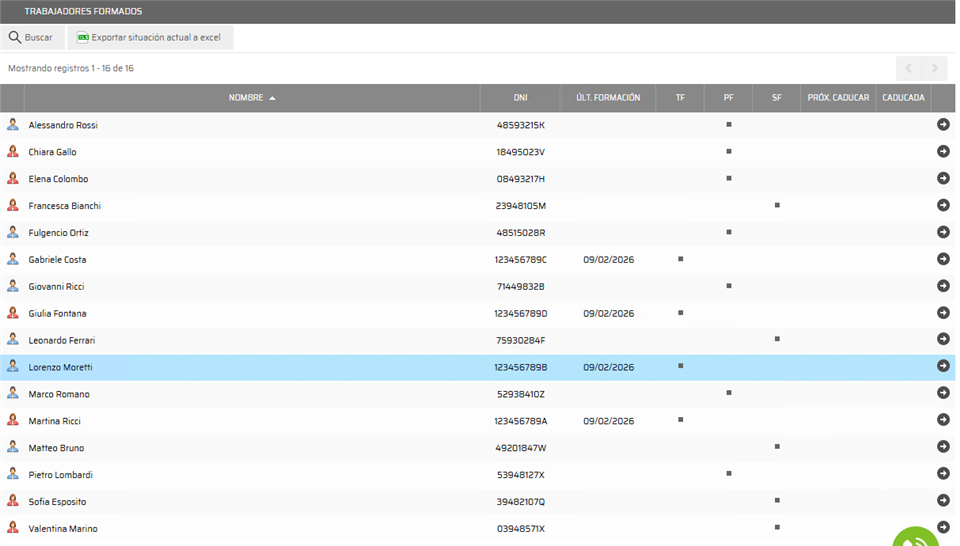Click the user icon beside Martina Ricci
The height and width of the screenshot is (546, 960).
[12, 420]
